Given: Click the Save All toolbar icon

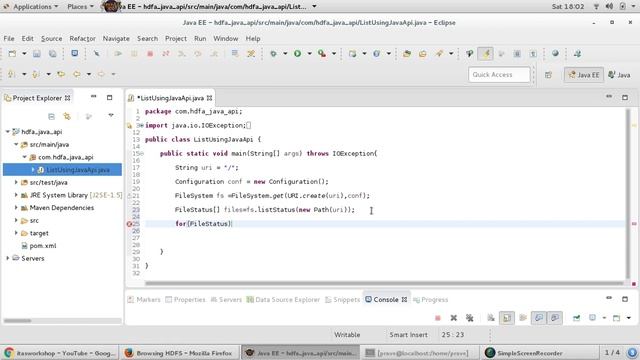Looking at the screenshot, I should (53, 53).
